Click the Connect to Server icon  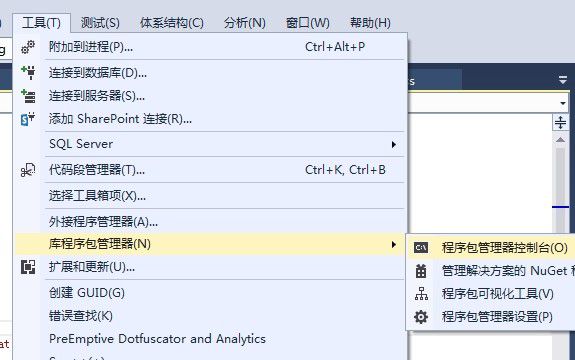pyautogui.click(x=28, y=96)
